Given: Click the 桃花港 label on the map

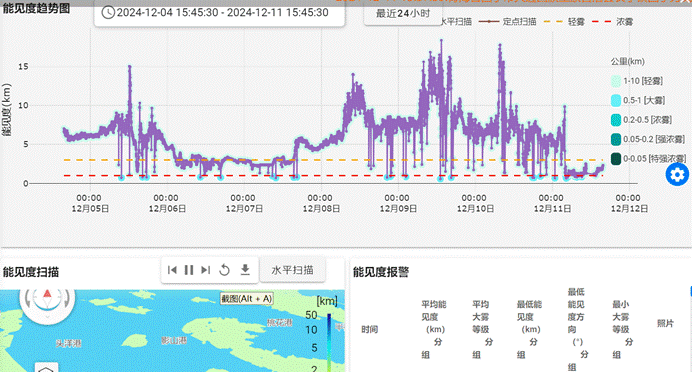Looking at the screenshot, I should click(280, 323).
